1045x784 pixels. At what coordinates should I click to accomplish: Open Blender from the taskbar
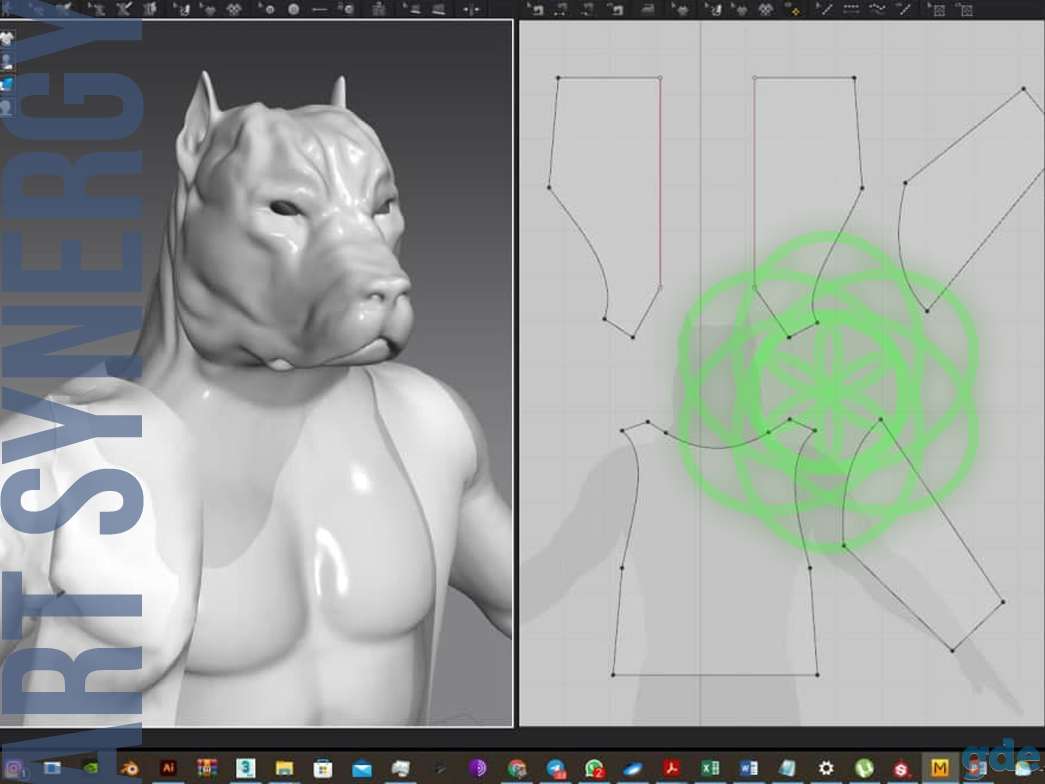129,769
